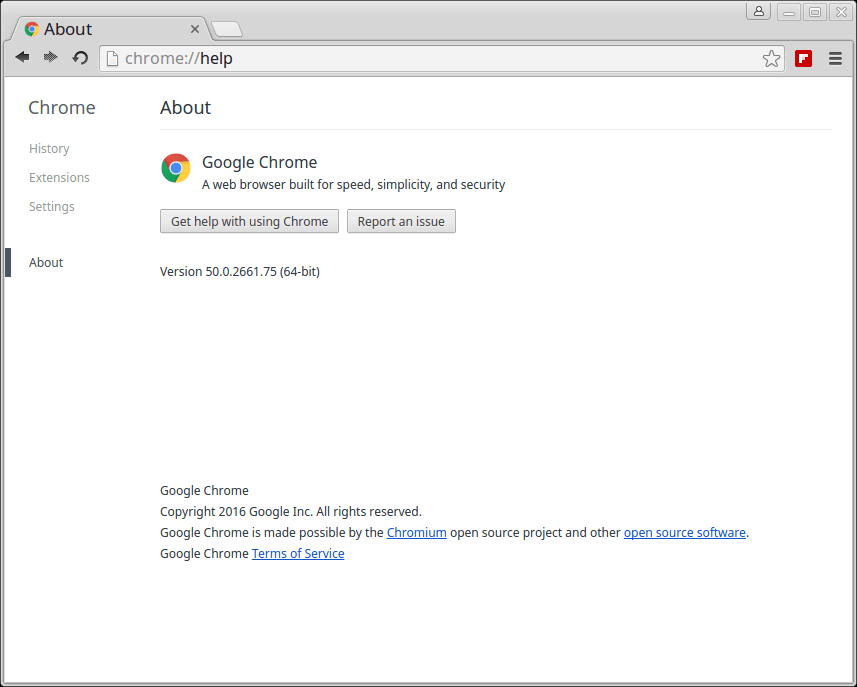Viewport: 857px width, 687px height.
Task: Open the Chrome hamburger menu
Action: (835, 58)
